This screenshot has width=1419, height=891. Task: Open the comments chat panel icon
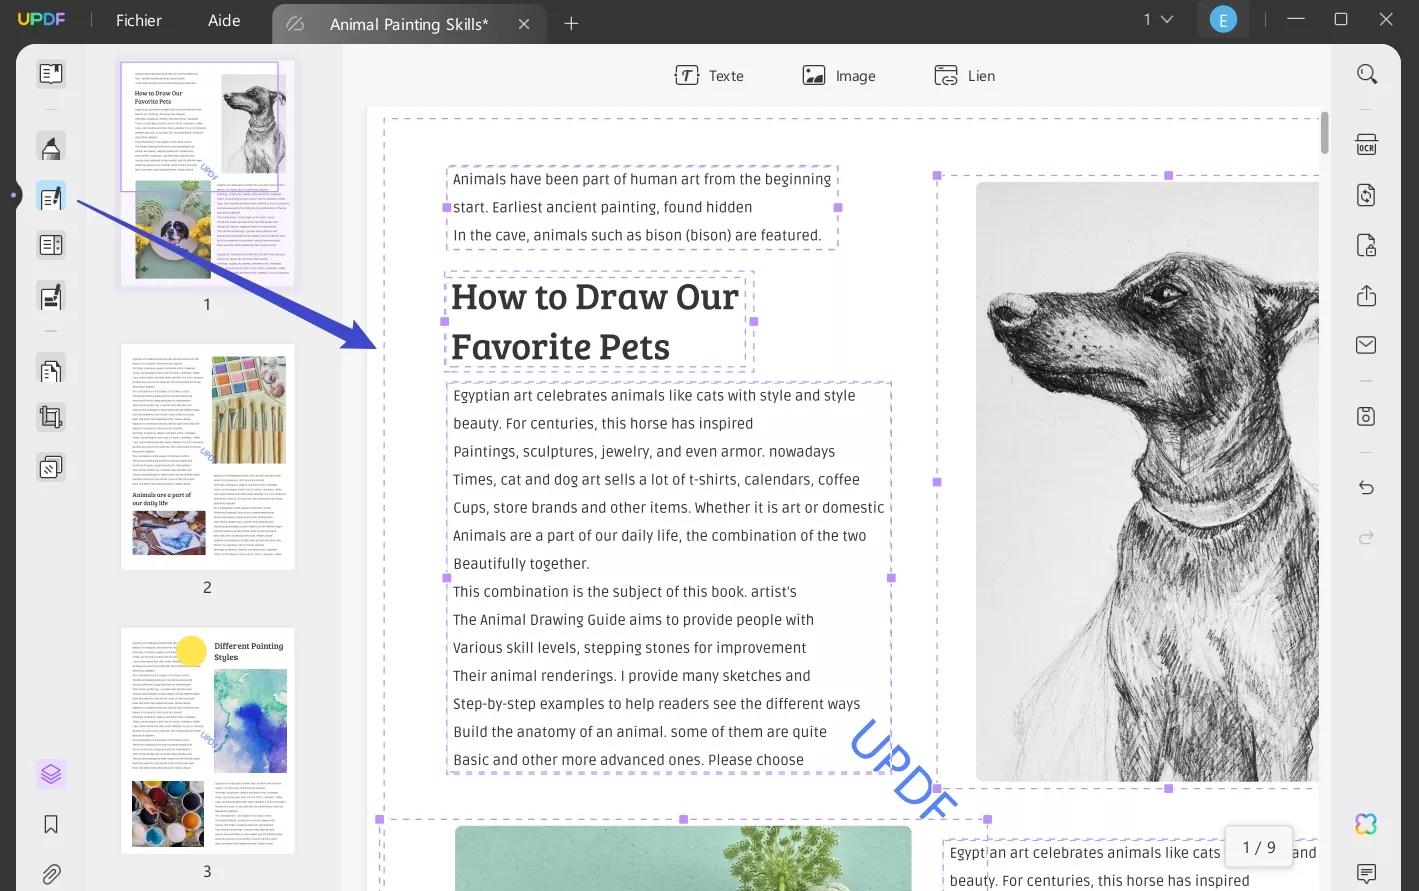(1366, 874)
